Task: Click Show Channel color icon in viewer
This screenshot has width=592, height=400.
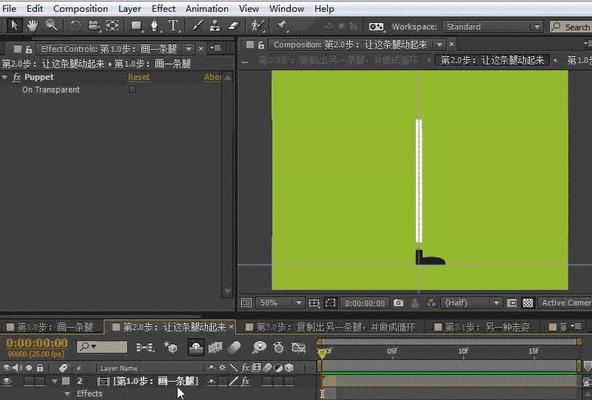Action: 431,303
